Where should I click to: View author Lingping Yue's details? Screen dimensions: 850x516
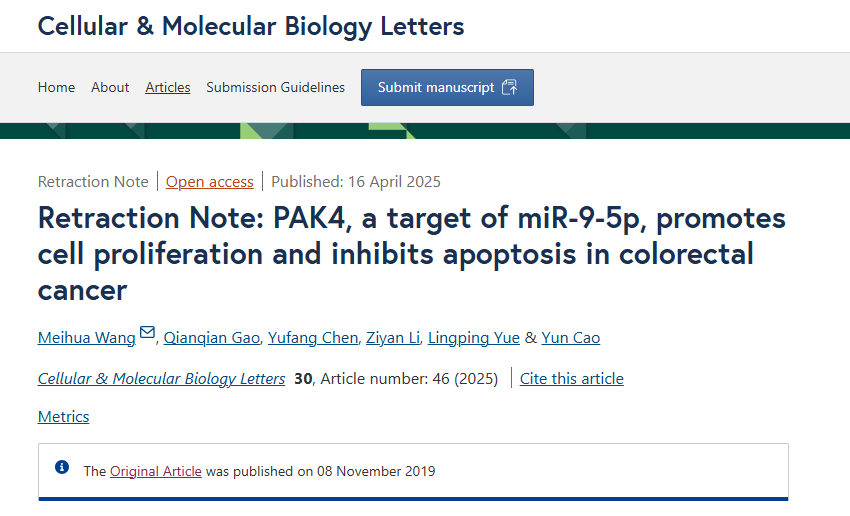(474, 338)
